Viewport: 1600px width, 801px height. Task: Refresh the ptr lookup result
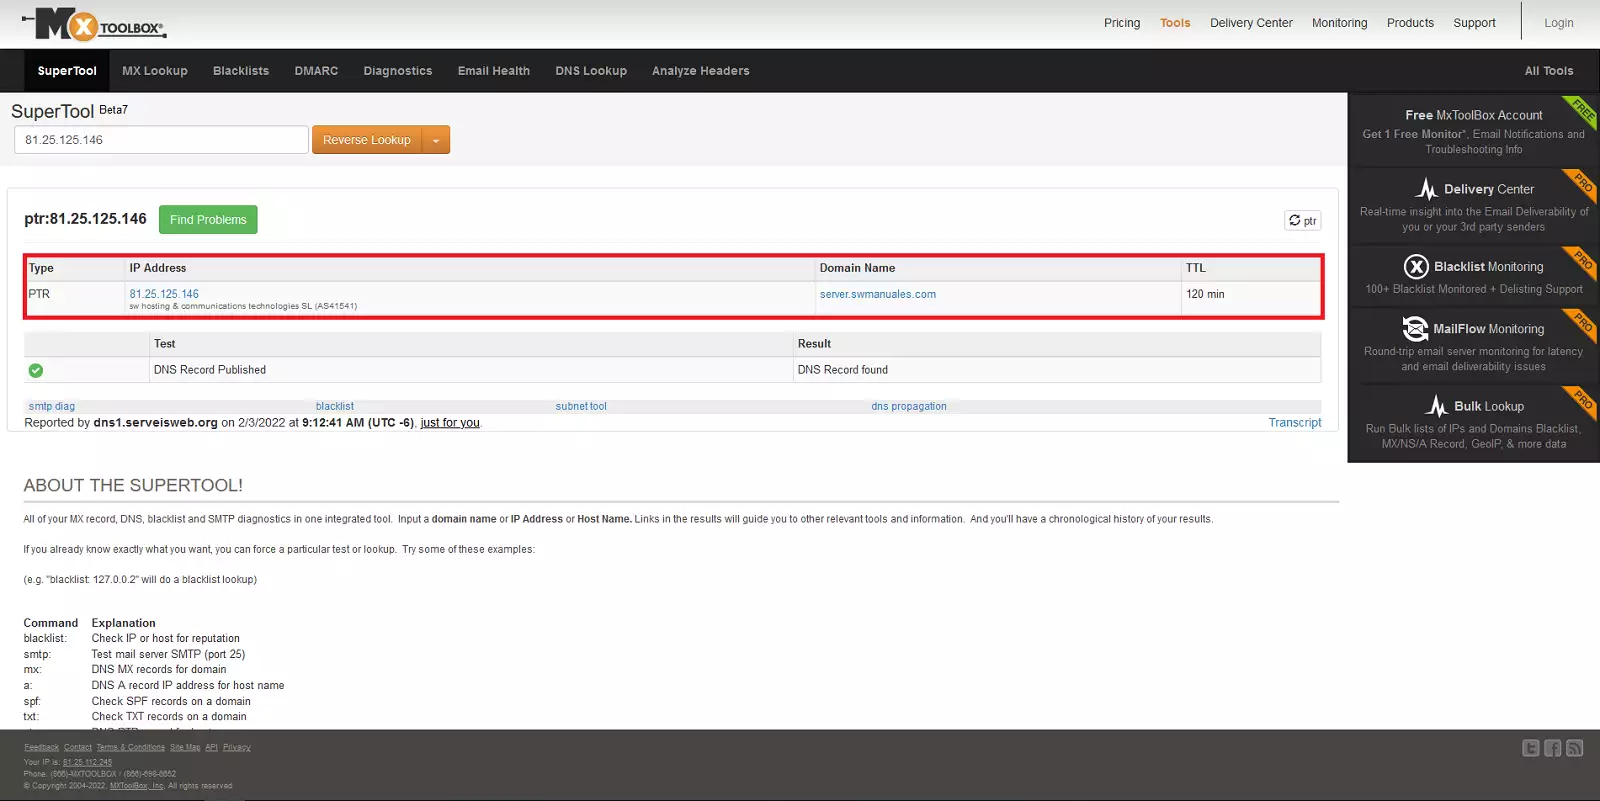1302,221
